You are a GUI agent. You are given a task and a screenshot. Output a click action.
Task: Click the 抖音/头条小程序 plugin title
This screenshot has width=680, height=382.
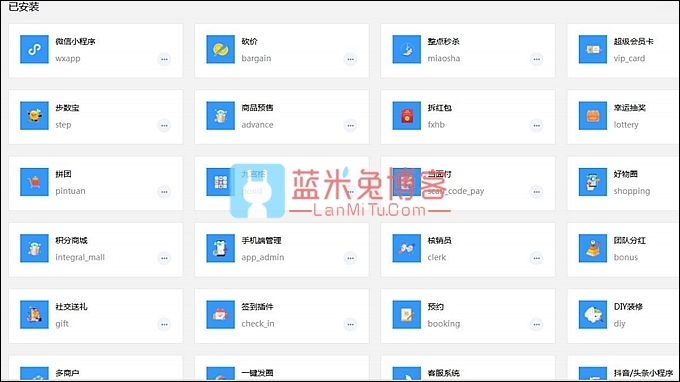(643, 373)
